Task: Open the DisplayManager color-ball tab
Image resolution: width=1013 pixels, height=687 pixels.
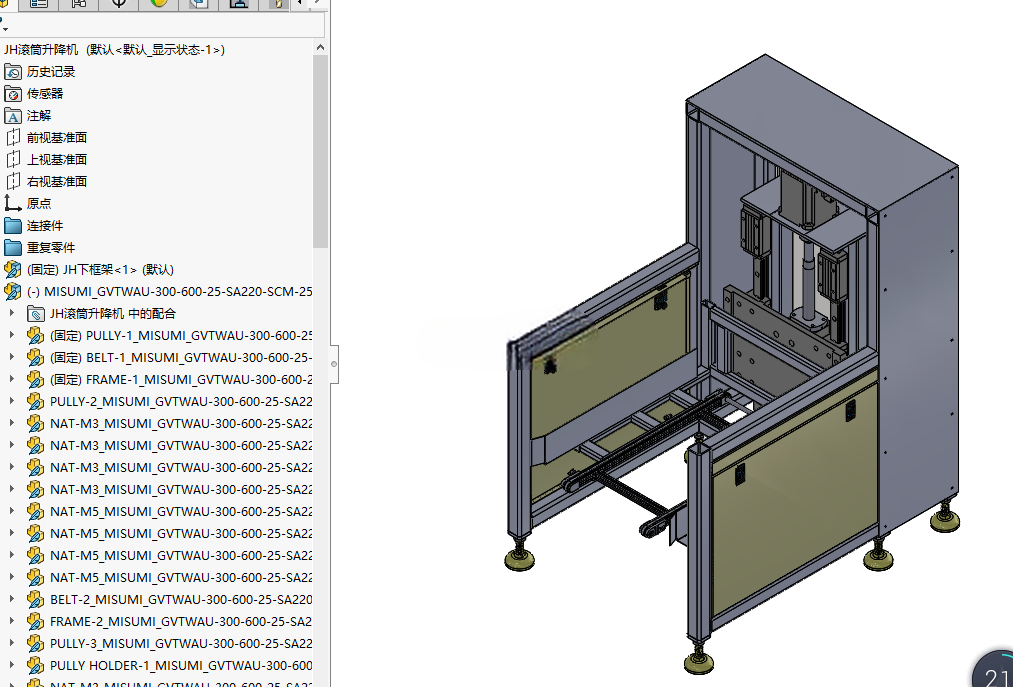Action: click(x=158, y=5)
